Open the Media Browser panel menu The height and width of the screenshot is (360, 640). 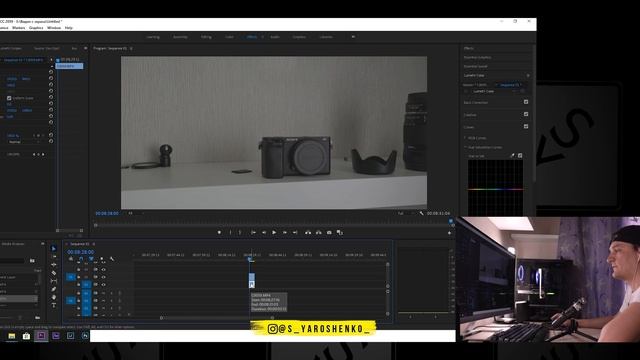(42, 244)
